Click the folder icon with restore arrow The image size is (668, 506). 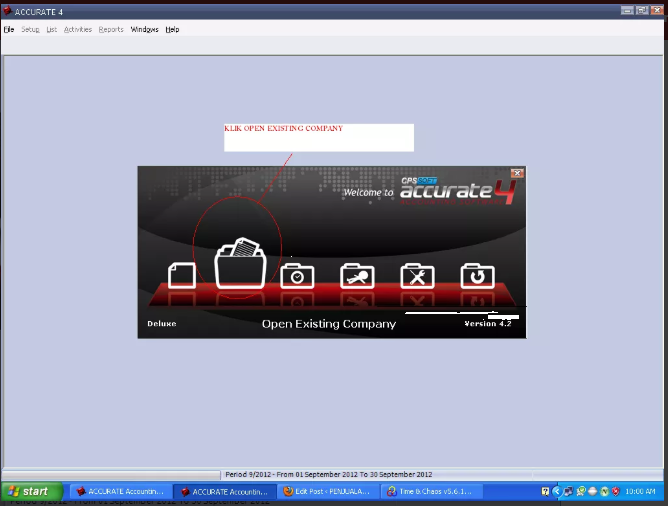coord(477,276)
